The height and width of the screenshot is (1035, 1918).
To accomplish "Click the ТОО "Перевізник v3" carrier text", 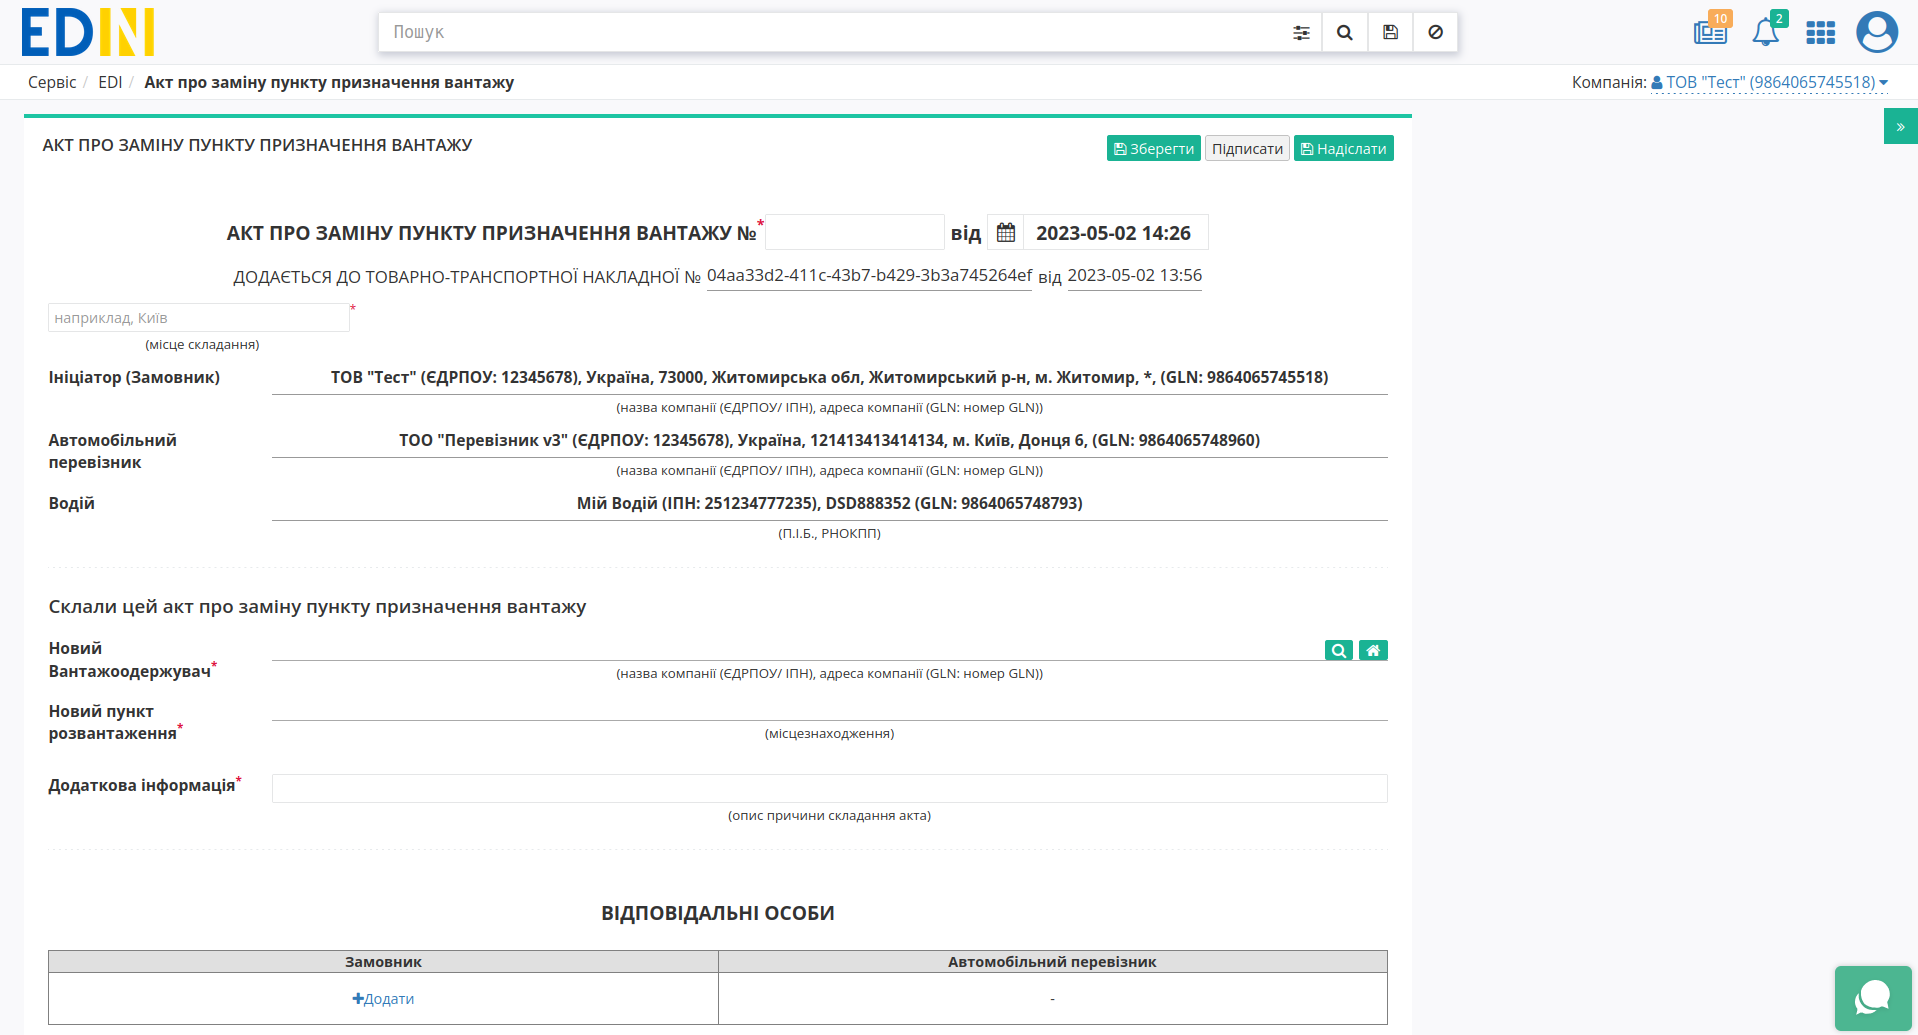I will (x=830, y=440).
